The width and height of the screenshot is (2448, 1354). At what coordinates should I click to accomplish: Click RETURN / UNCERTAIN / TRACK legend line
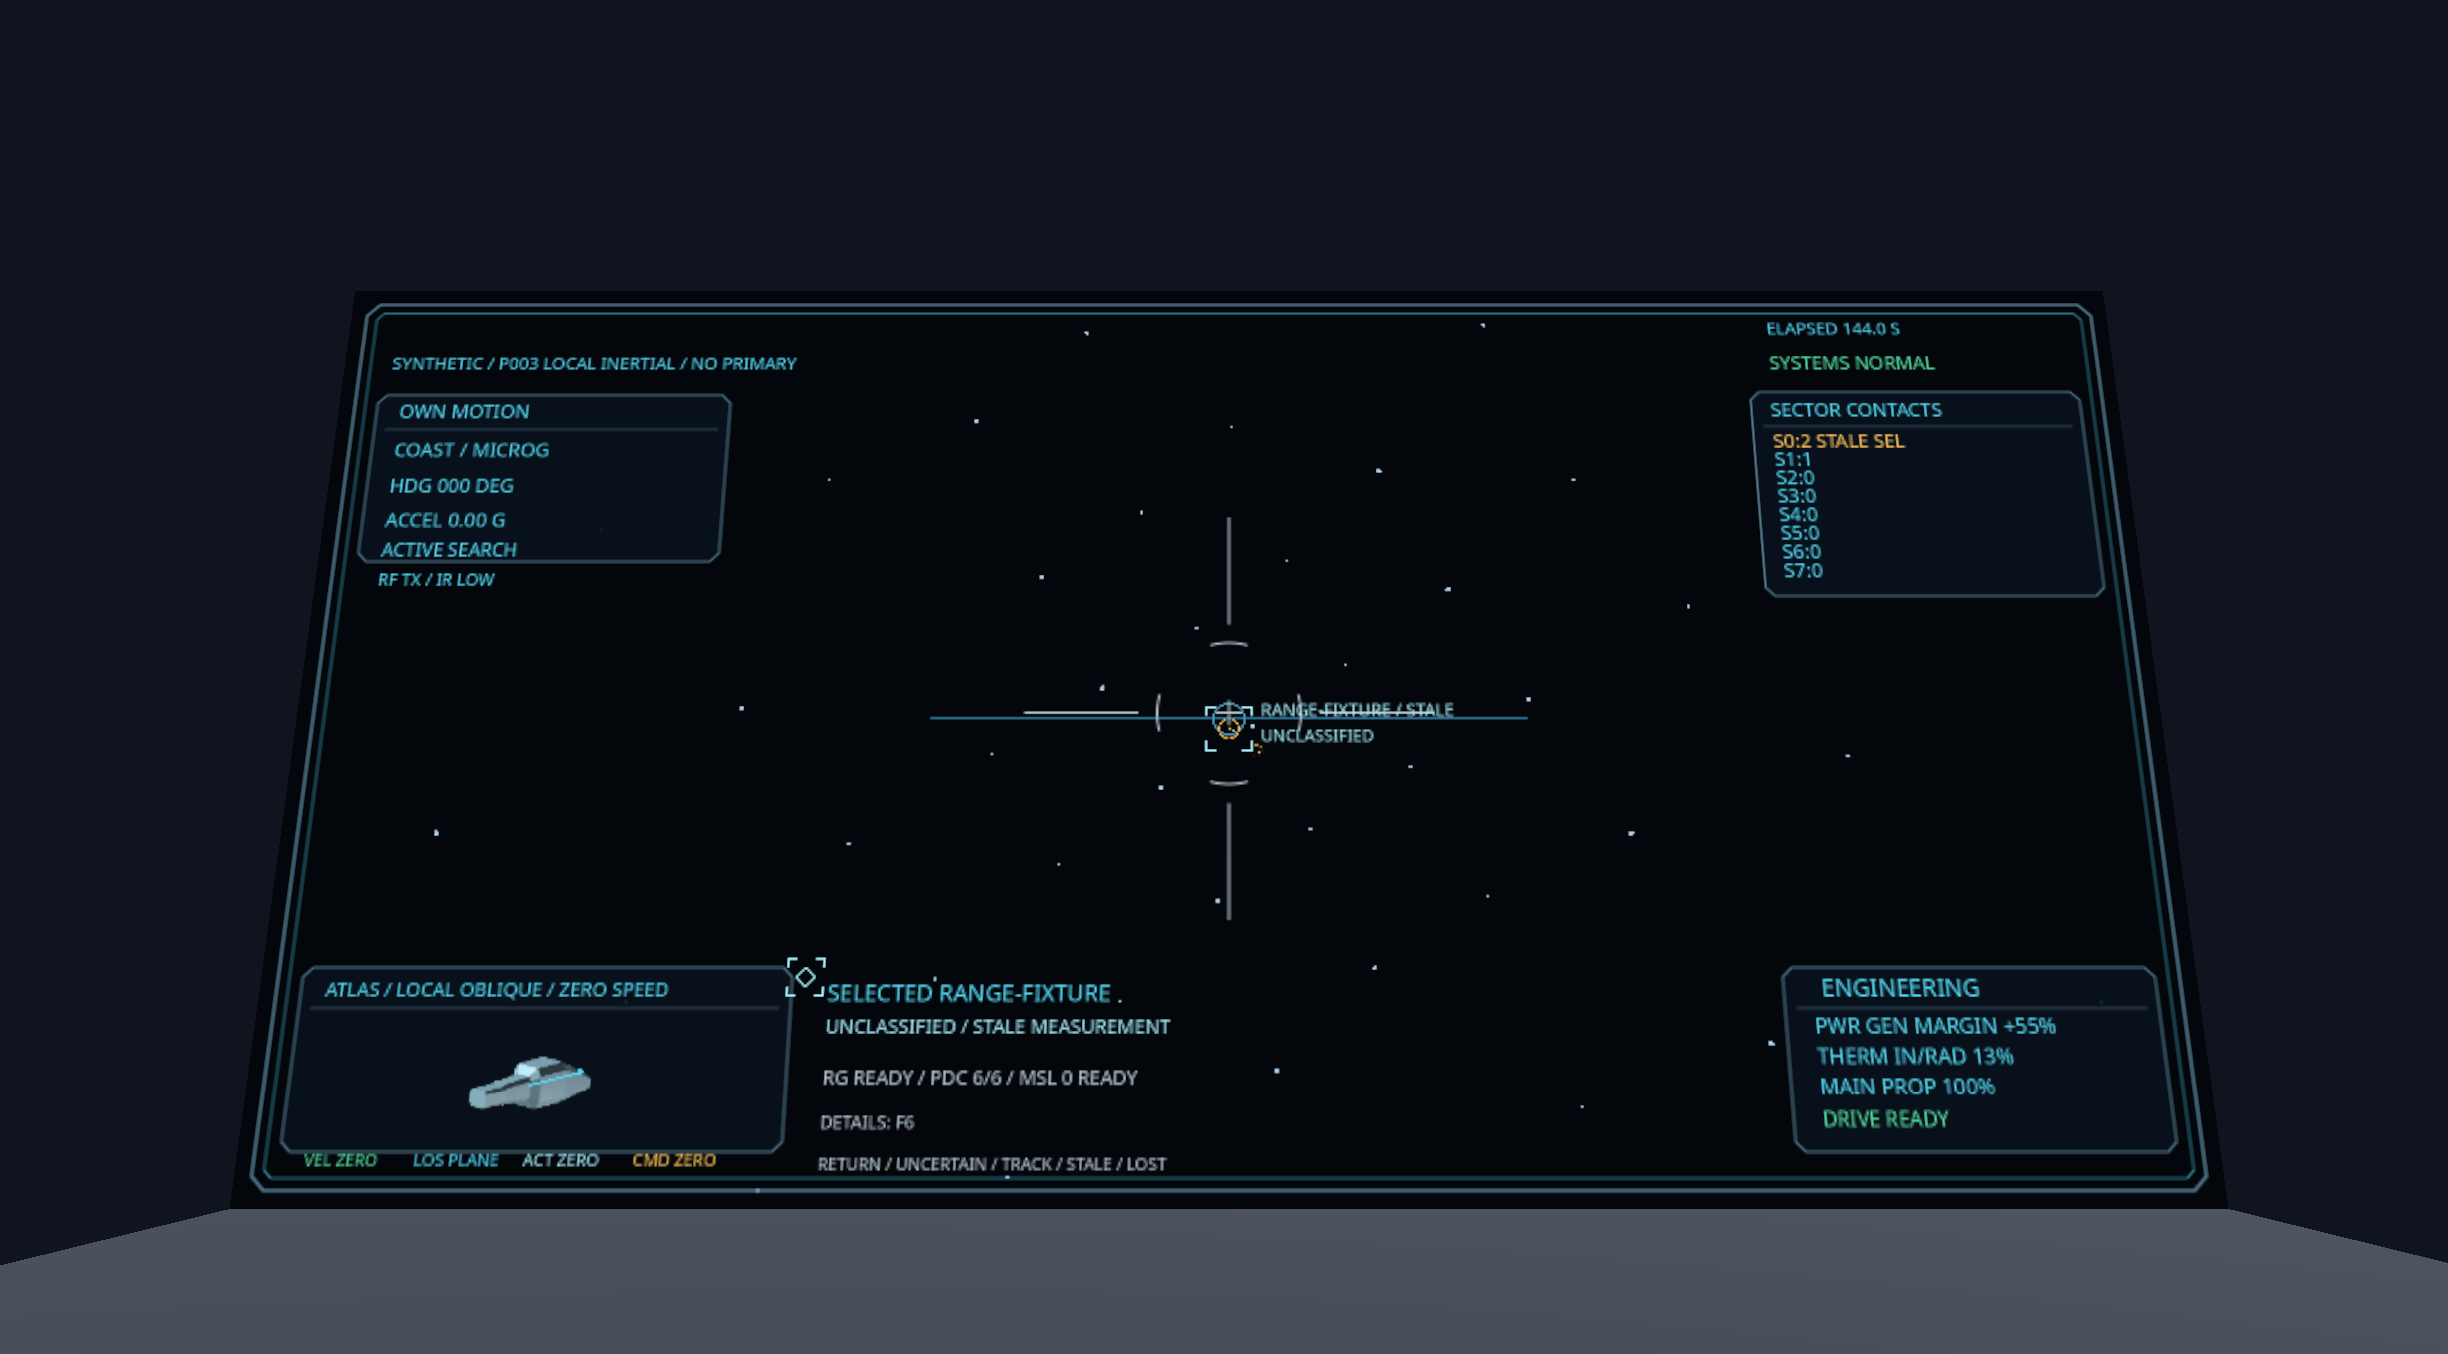tap(991, 1164)
